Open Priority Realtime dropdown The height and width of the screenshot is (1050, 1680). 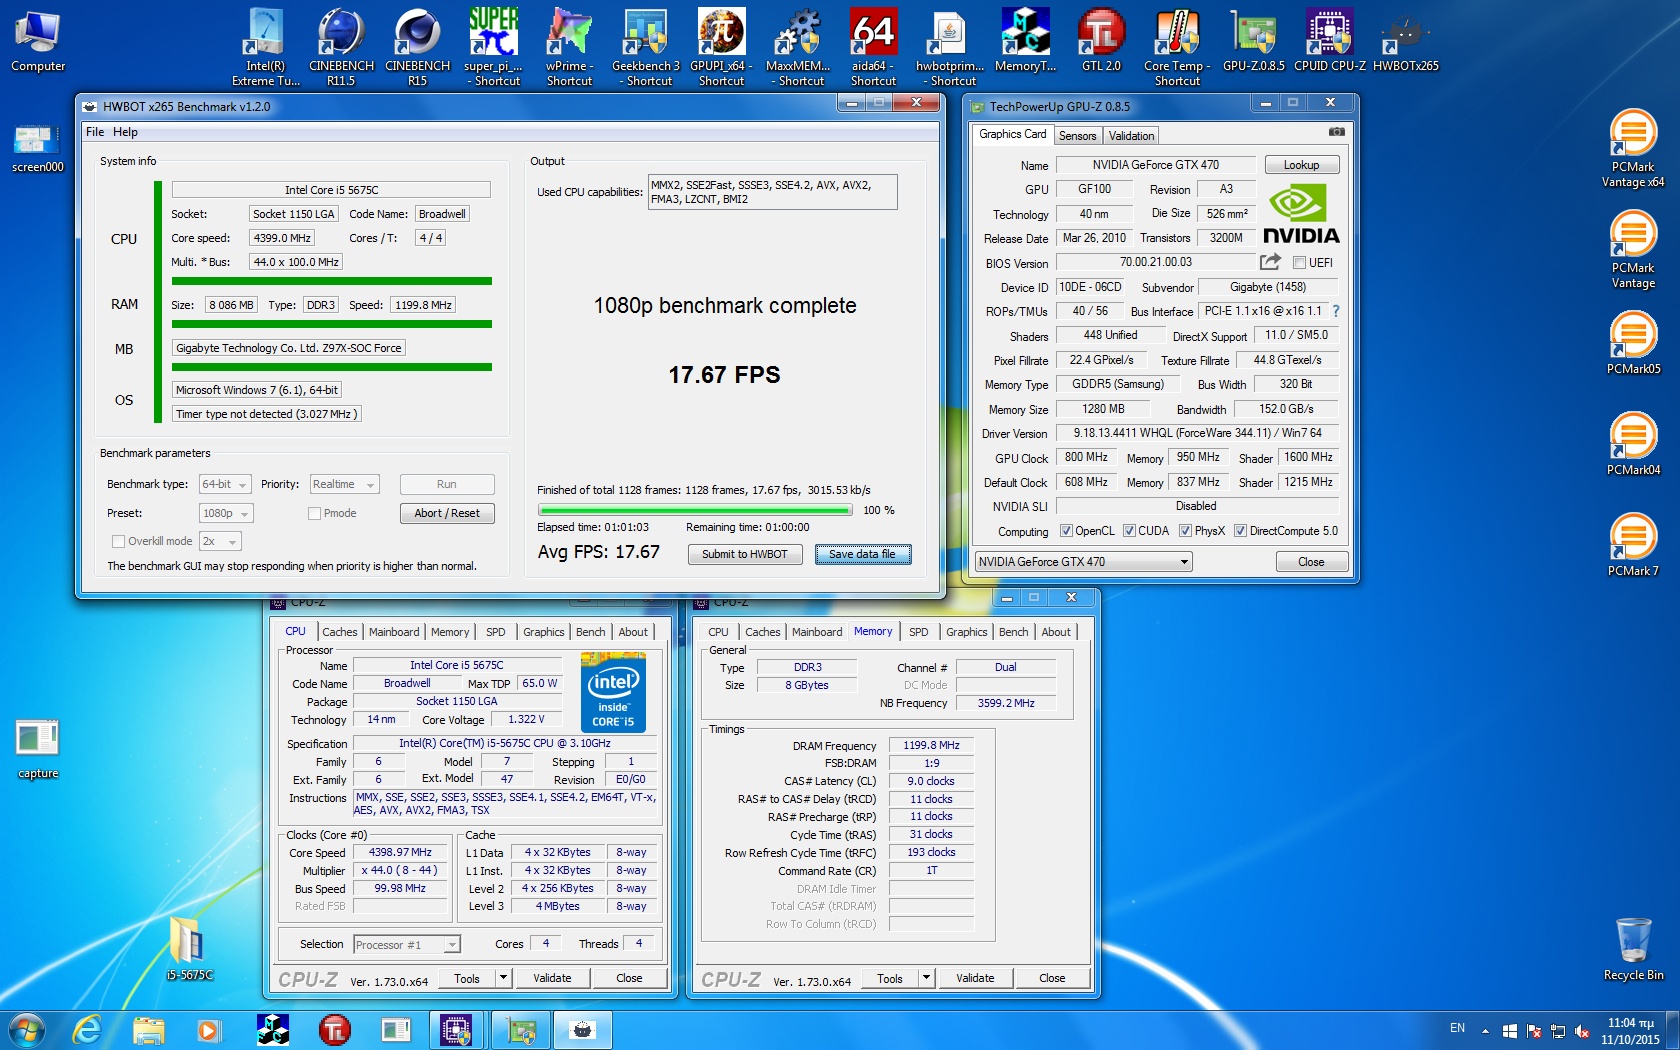point(344,484)
